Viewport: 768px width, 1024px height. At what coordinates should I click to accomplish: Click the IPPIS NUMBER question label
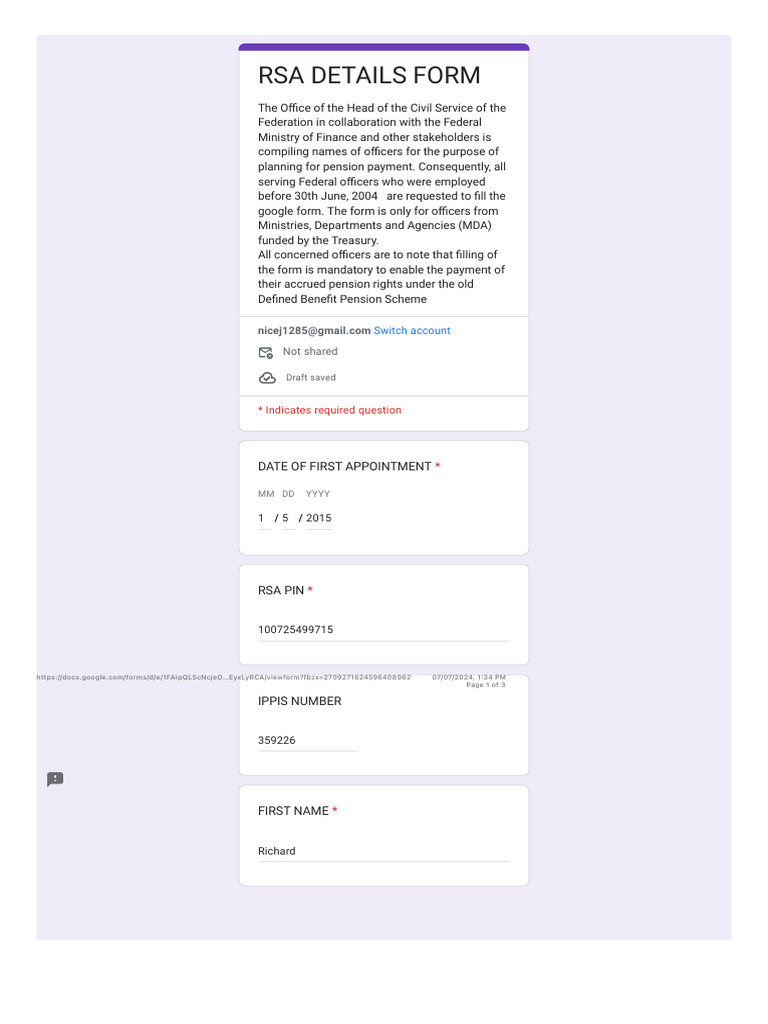[x=300, y=701]
